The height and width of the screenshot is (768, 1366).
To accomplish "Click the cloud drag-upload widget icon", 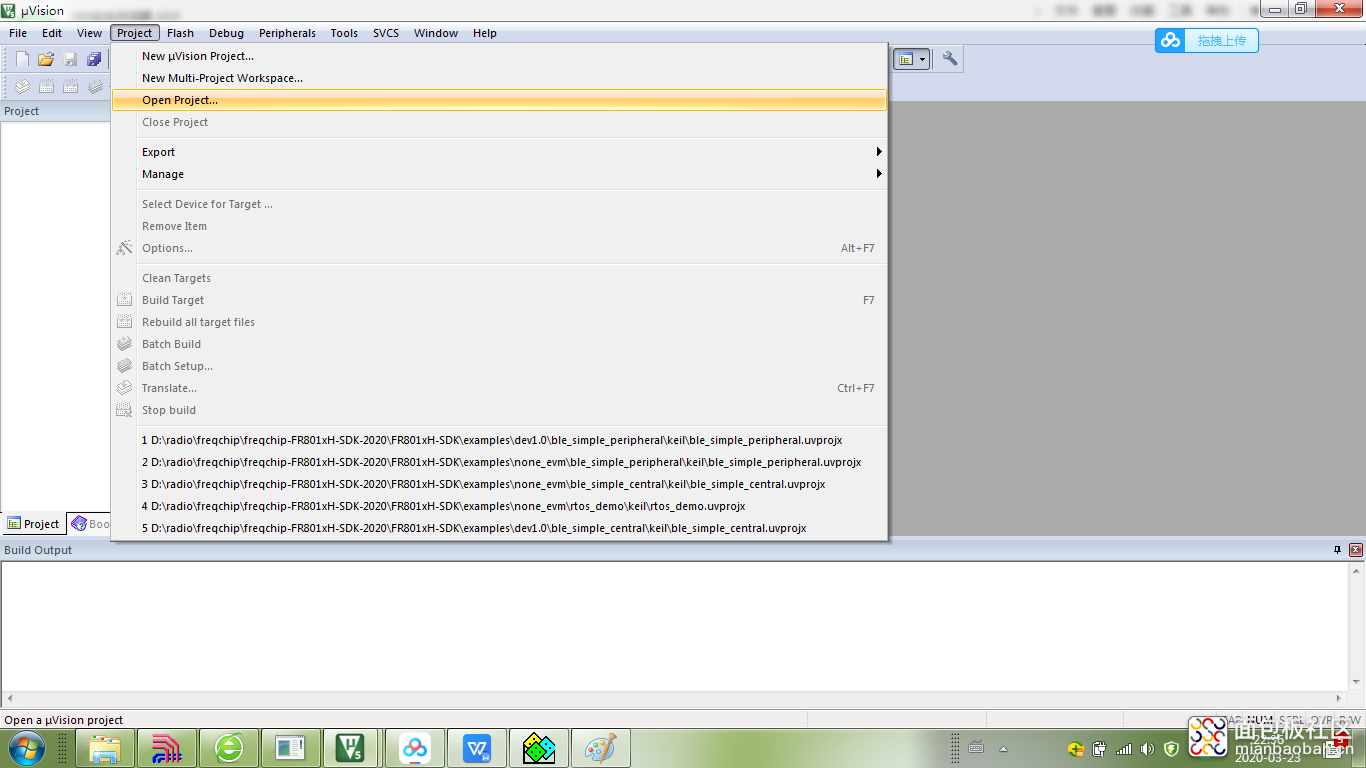I will 1171,40.
